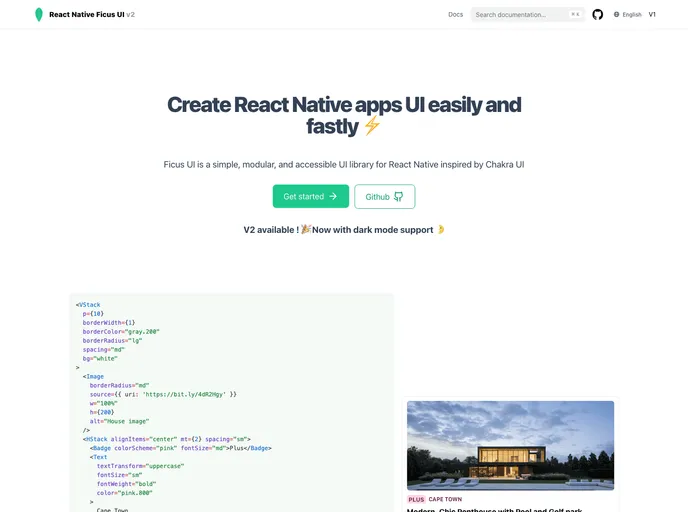This screenshot has width=688, height=512.
Task: Click the fontWeight="bold" code line
Action: pyautogui.click(x=126, y=484)
